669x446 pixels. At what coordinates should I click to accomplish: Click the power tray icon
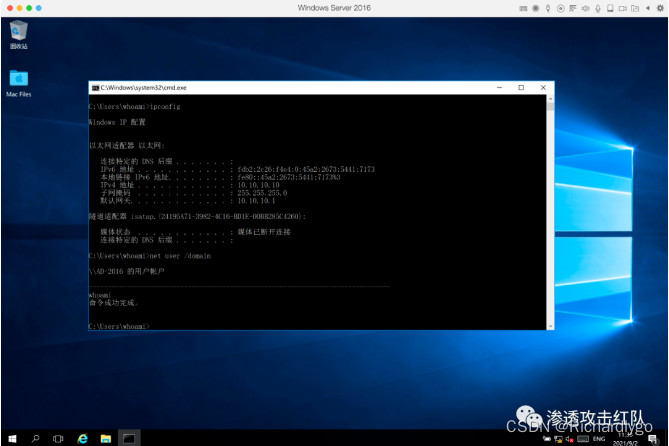click(x=547, y=438)
